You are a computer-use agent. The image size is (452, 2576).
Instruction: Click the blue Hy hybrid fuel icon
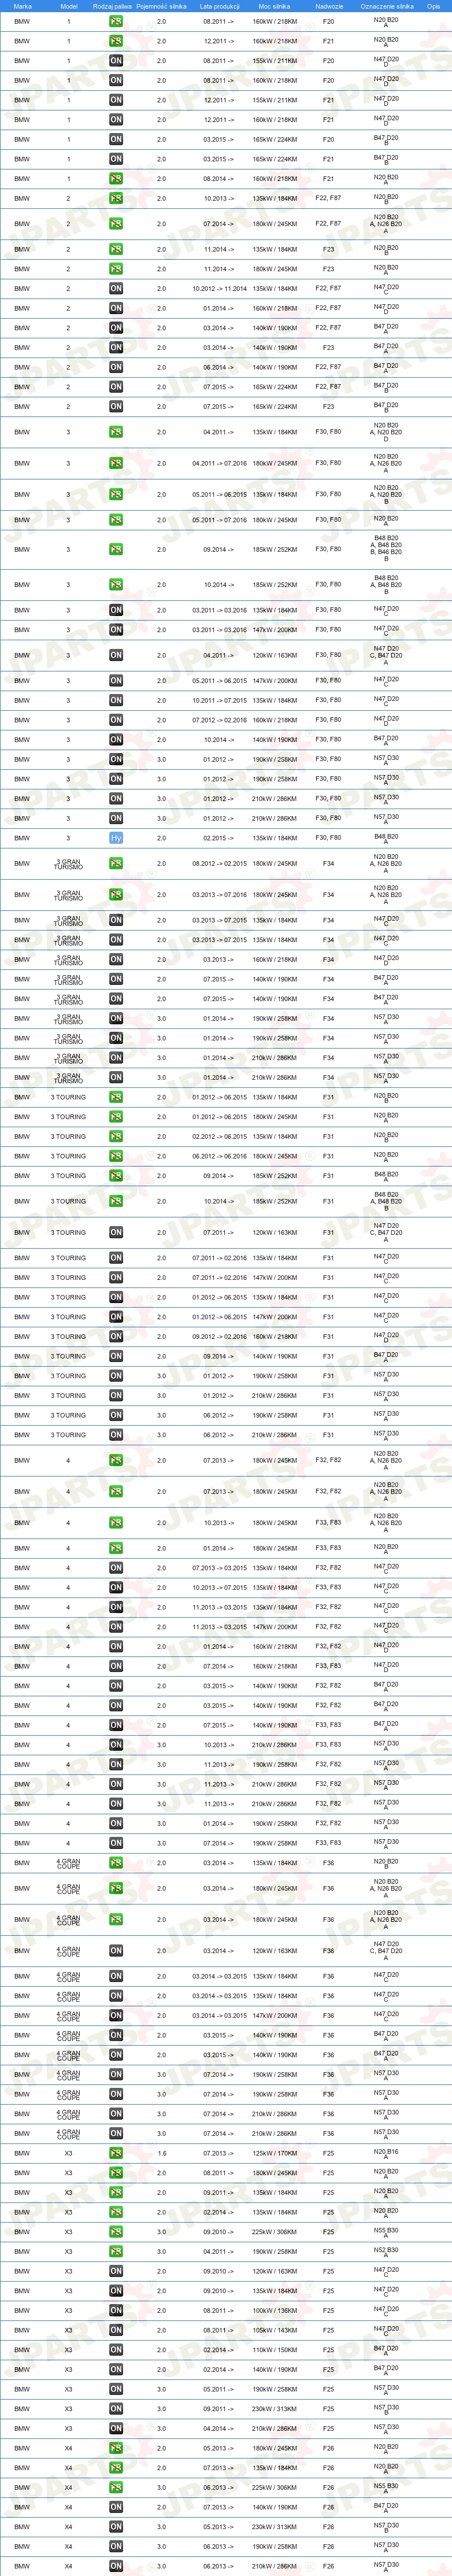[116, 838]
